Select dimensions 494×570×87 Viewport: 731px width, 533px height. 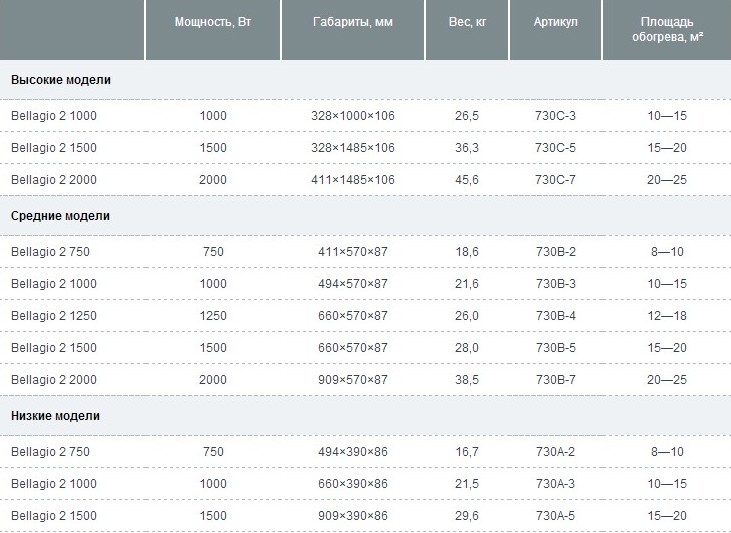pyautogui.click(x=353, y=284)
